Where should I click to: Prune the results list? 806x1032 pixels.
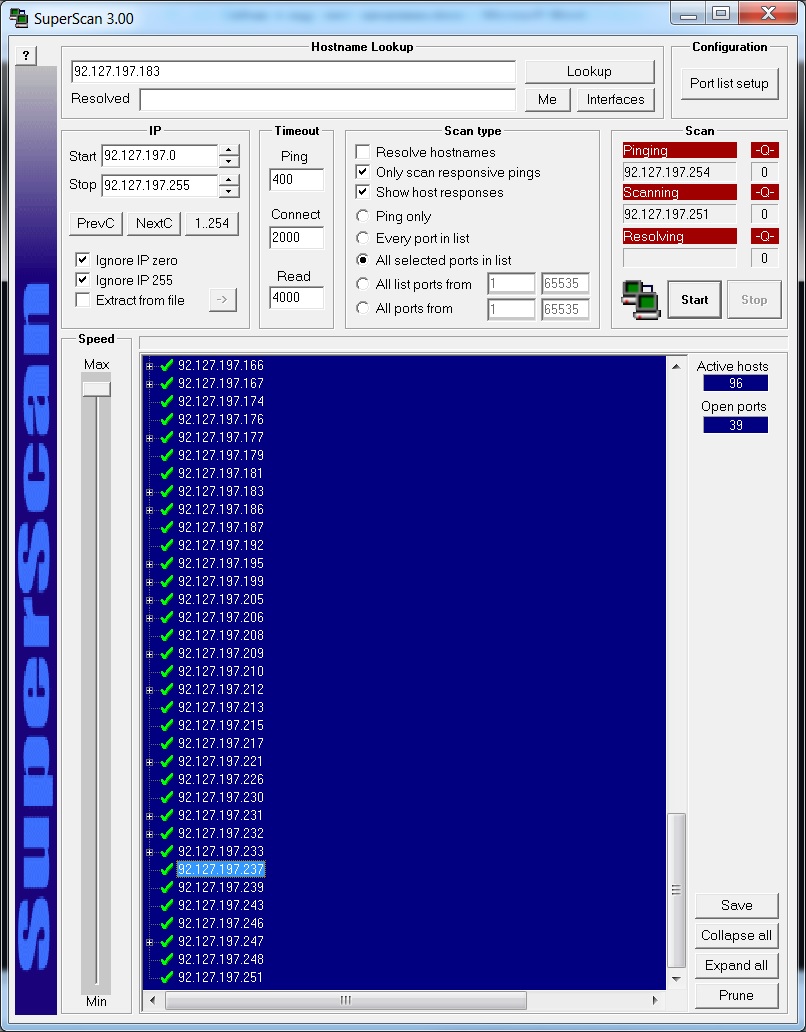point(736,995)
